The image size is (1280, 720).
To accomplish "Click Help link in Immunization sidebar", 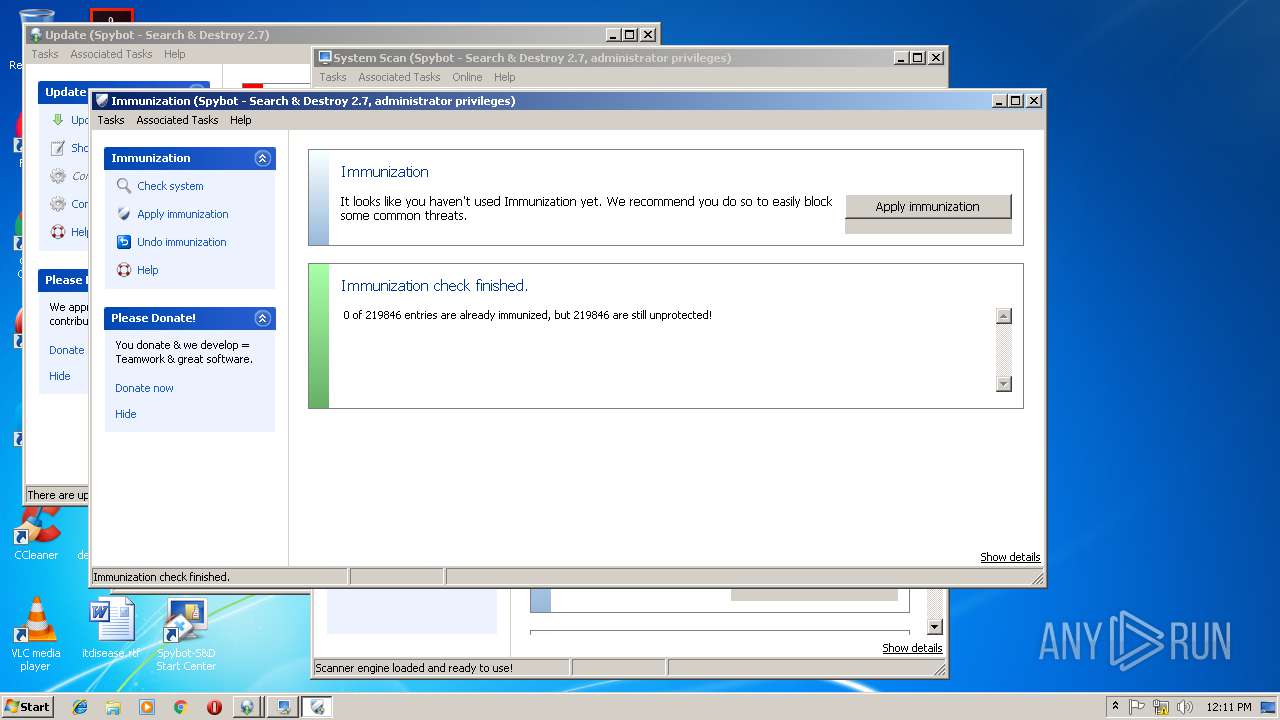I will coord(147,270).
